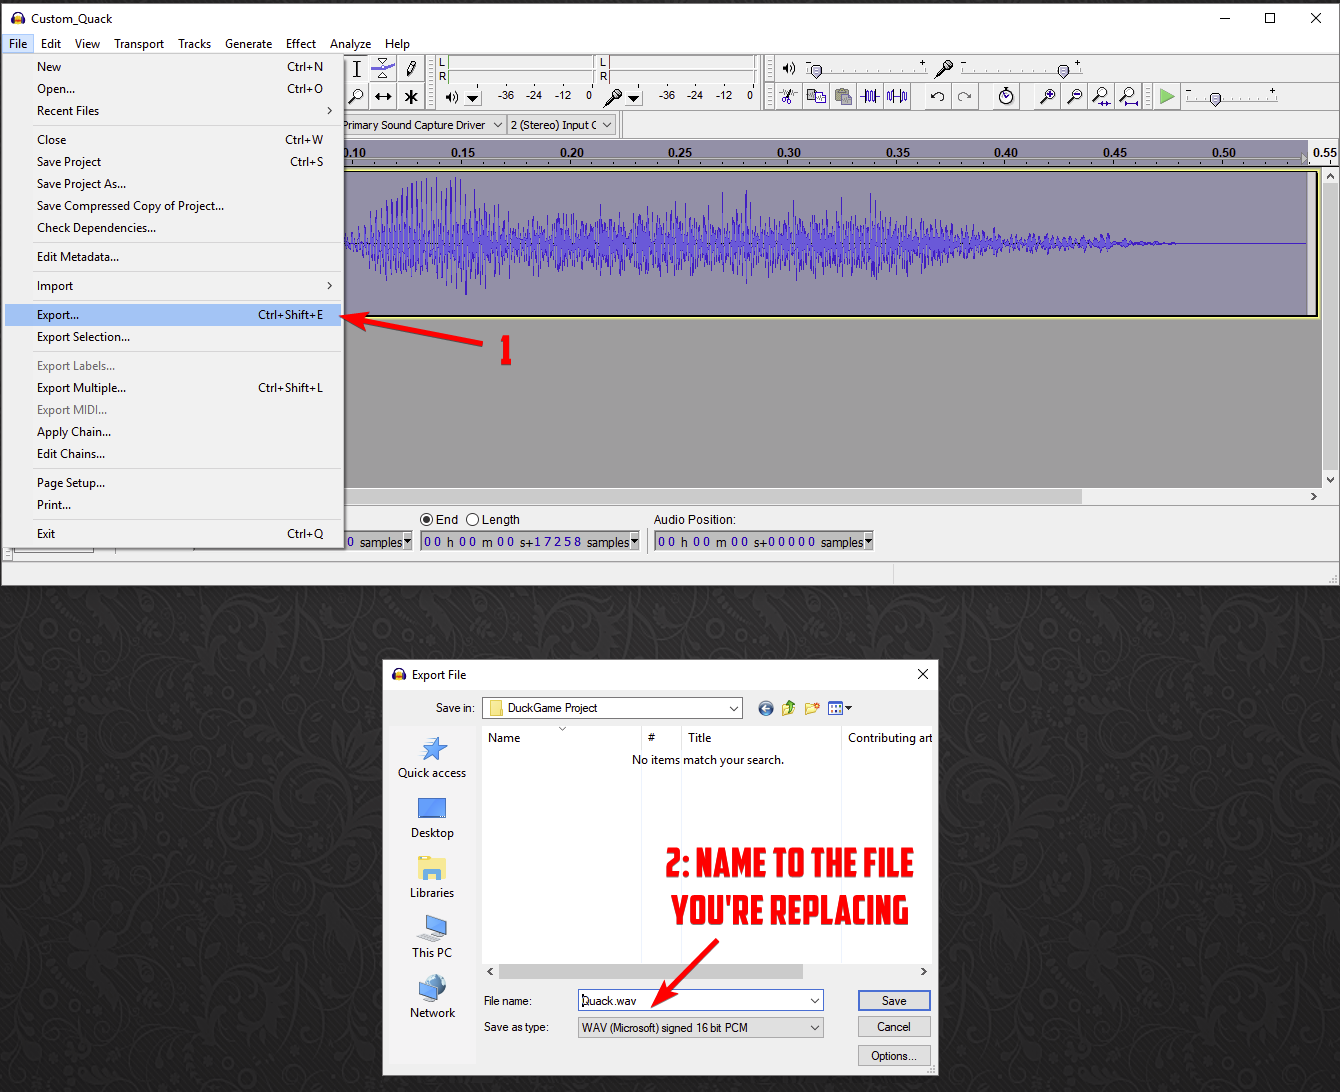Image resolution: width=1340 pixels, height=1092 pixels.
Task: Click the Cut scissors icon
Action: (x=788, y=97)
